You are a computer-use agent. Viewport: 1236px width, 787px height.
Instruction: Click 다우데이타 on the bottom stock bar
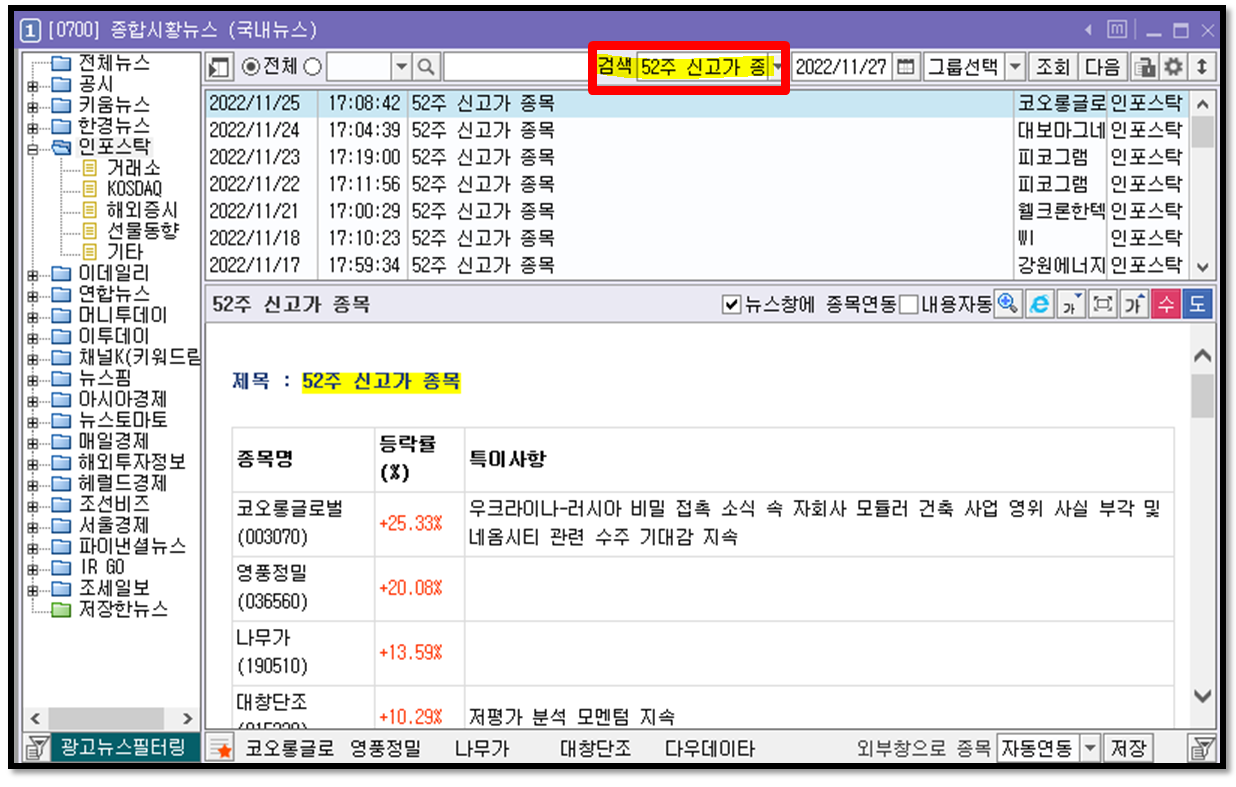pos(710,749)
